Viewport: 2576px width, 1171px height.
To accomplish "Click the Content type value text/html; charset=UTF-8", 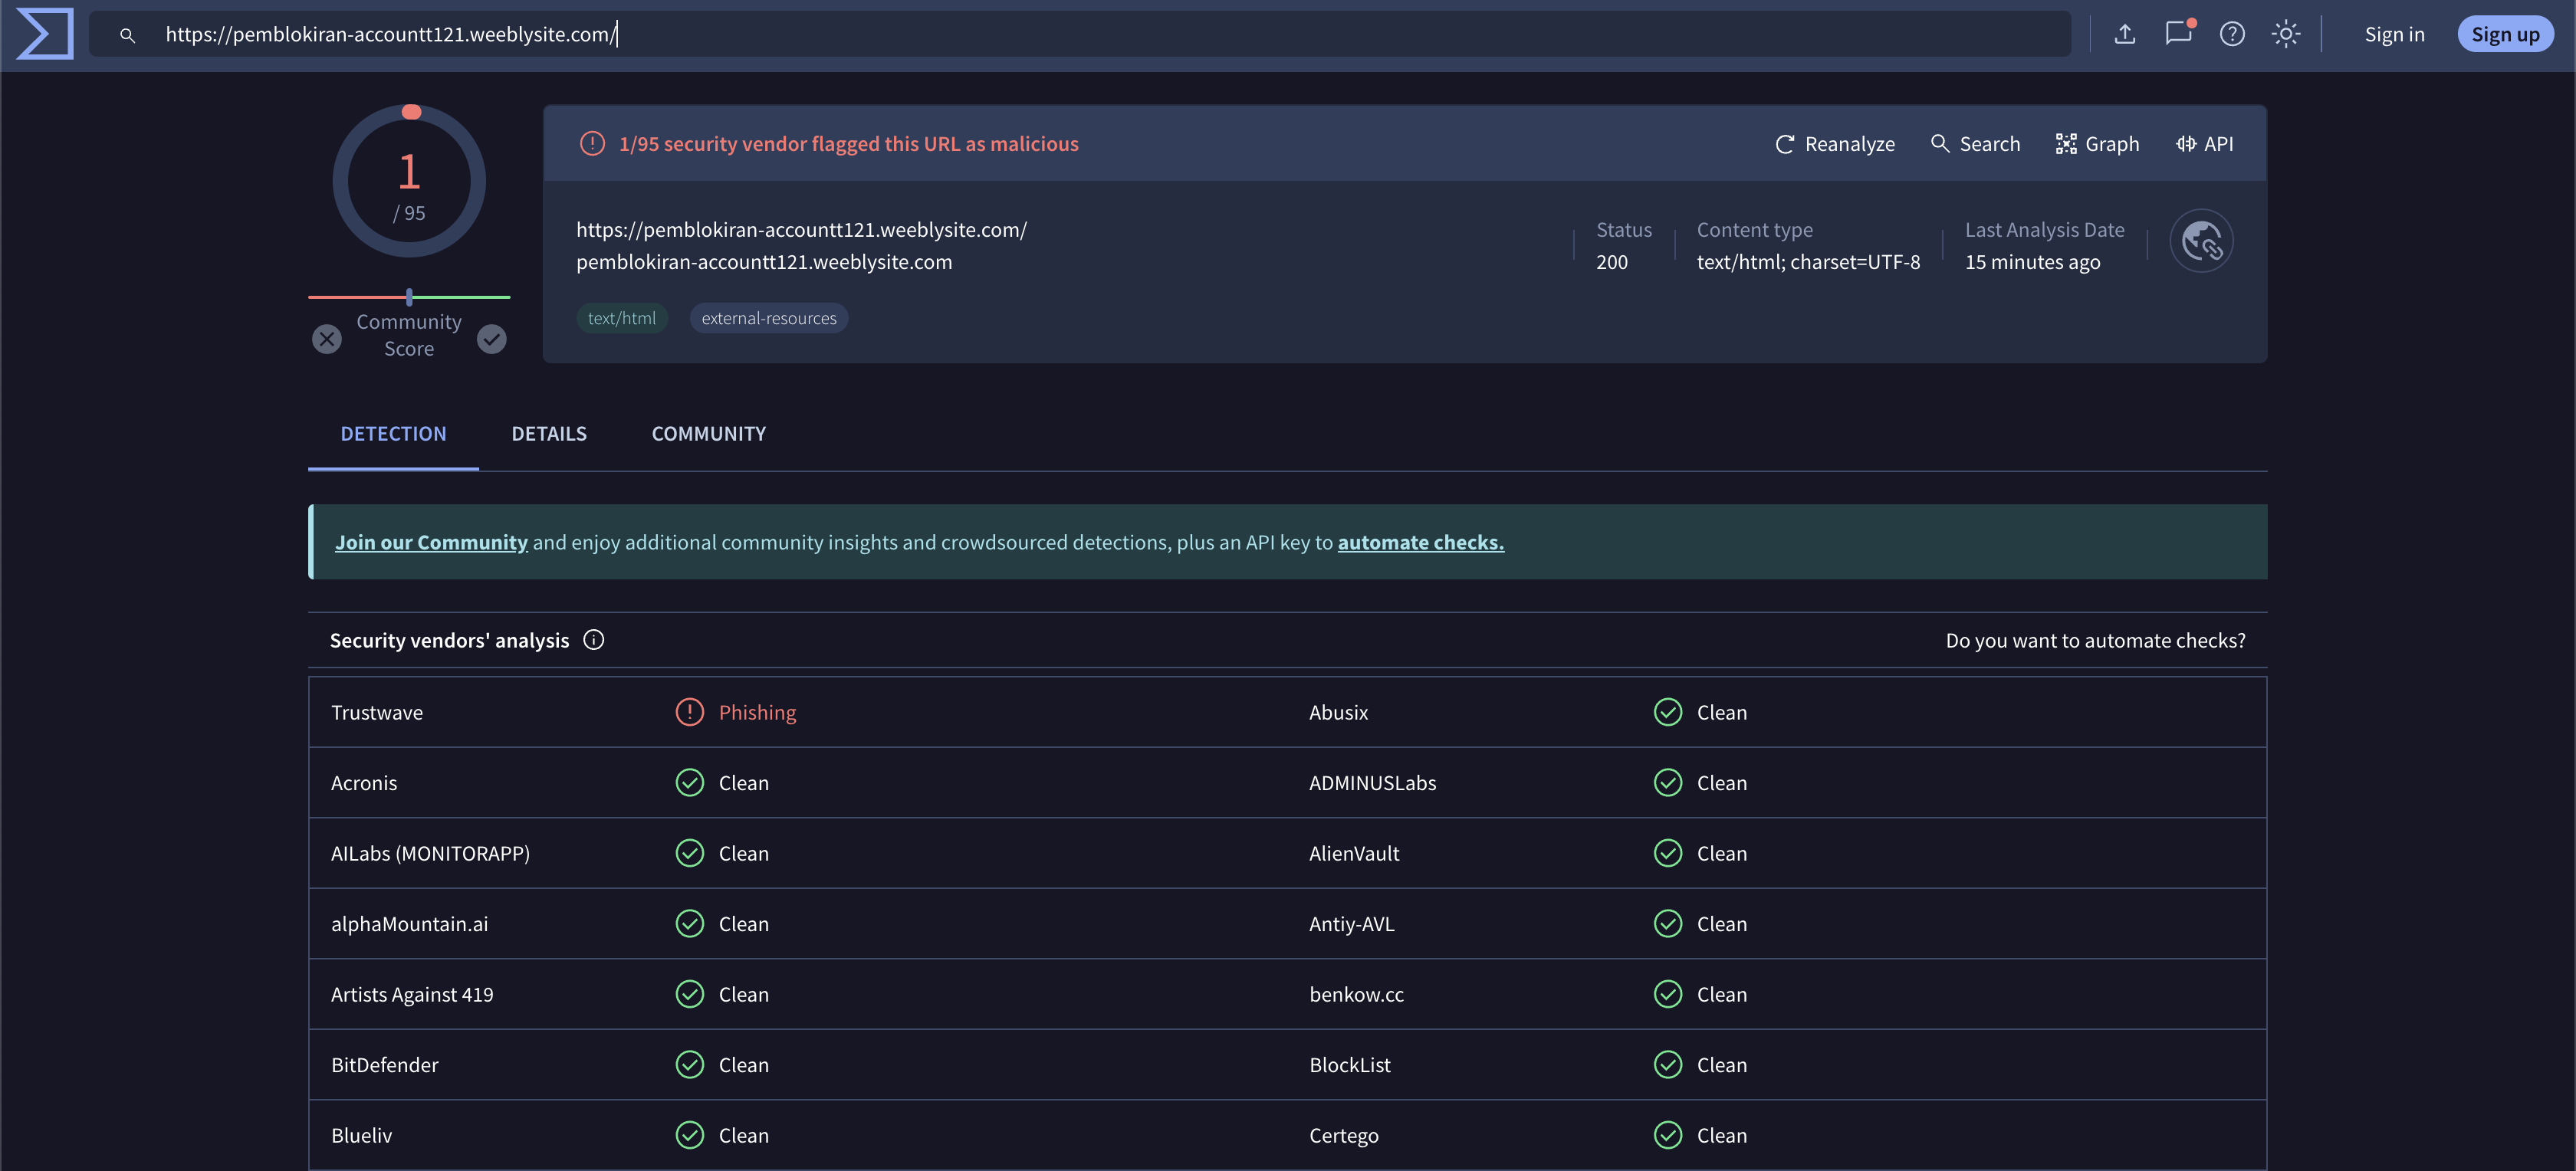I will [x=1808, y=262].
